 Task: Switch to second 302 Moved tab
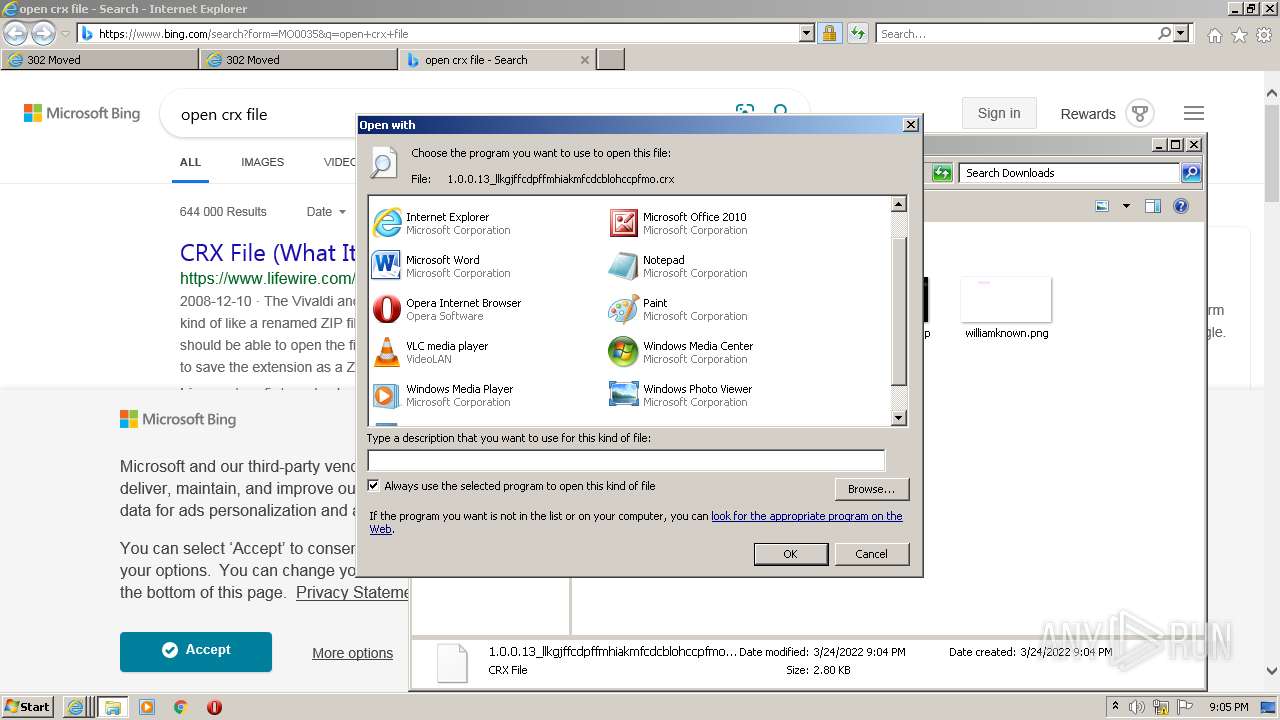tap(300, 60)
